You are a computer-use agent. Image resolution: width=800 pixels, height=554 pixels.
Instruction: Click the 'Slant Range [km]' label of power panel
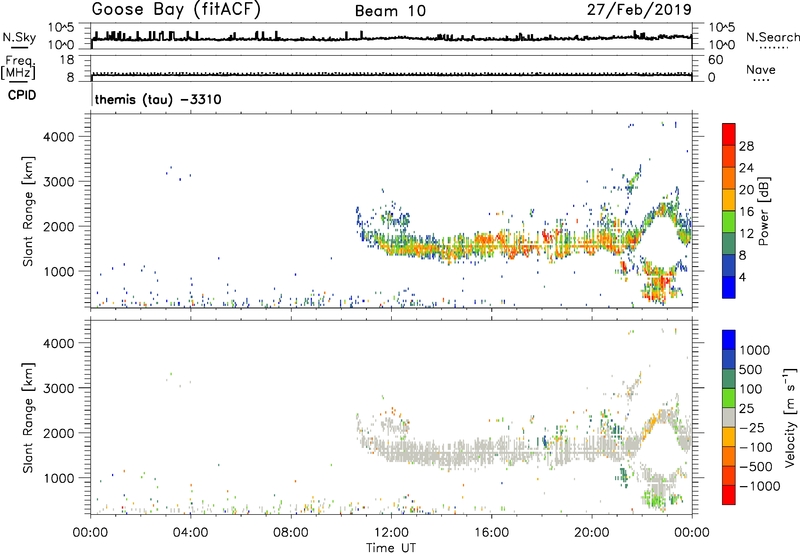[28, 211]
